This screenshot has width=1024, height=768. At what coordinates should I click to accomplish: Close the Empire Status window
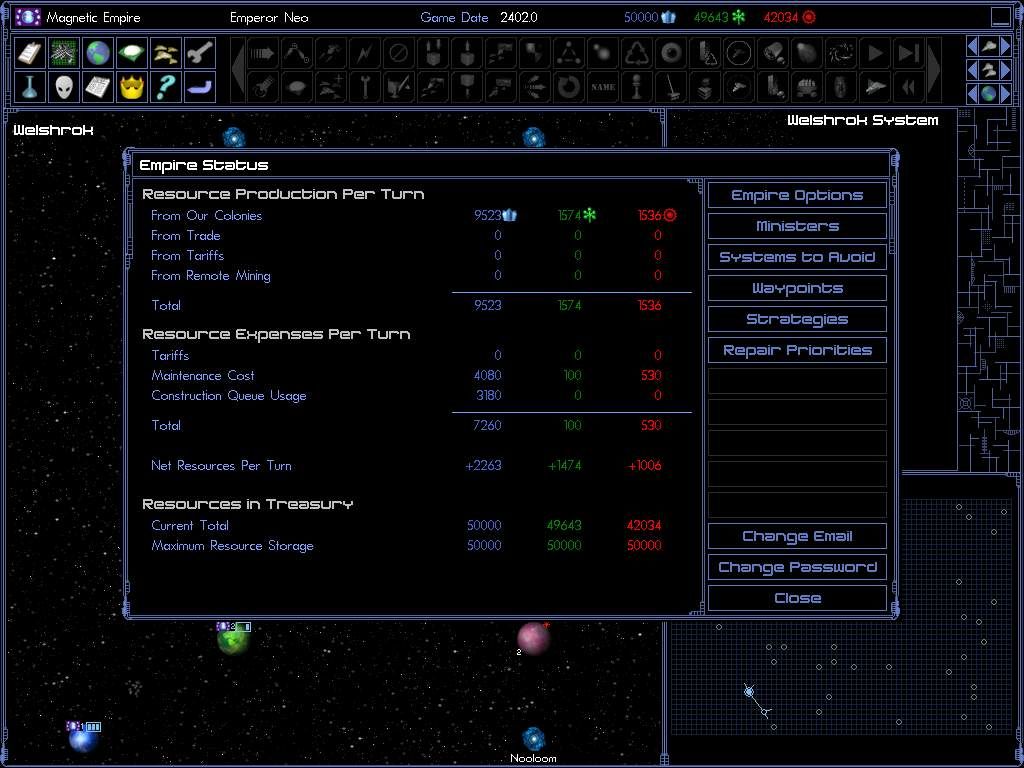tap(797, 598)
